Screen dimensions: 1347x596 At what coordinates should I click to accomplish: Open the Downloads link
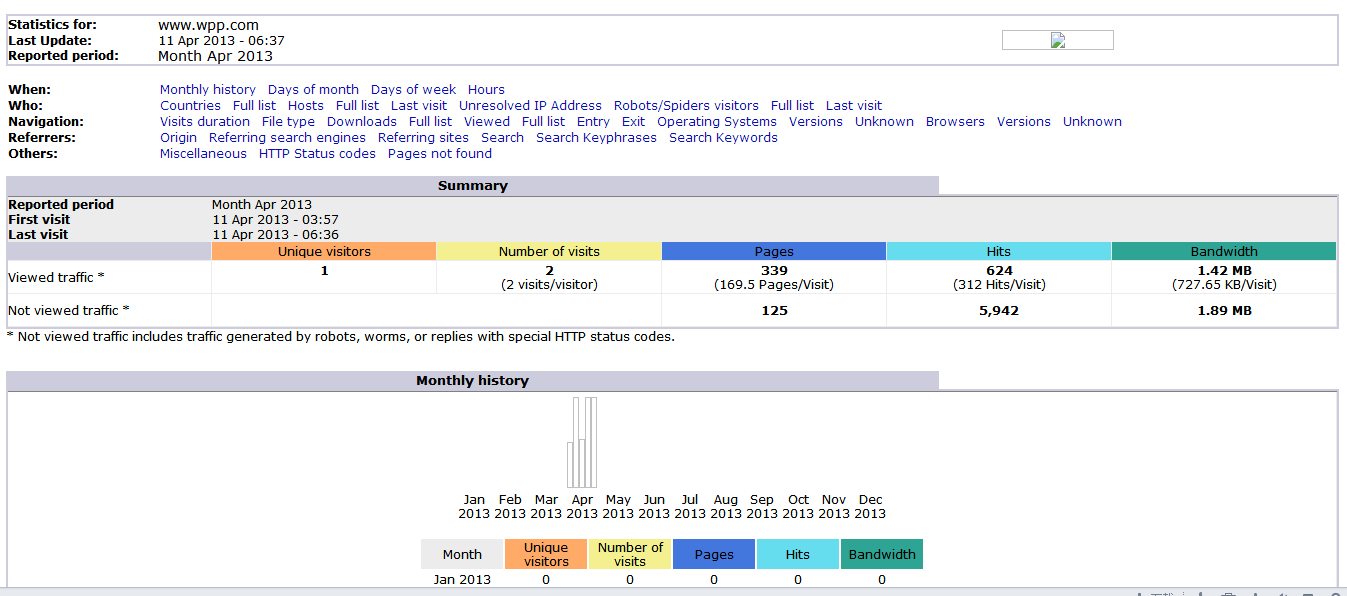[362, 121]
